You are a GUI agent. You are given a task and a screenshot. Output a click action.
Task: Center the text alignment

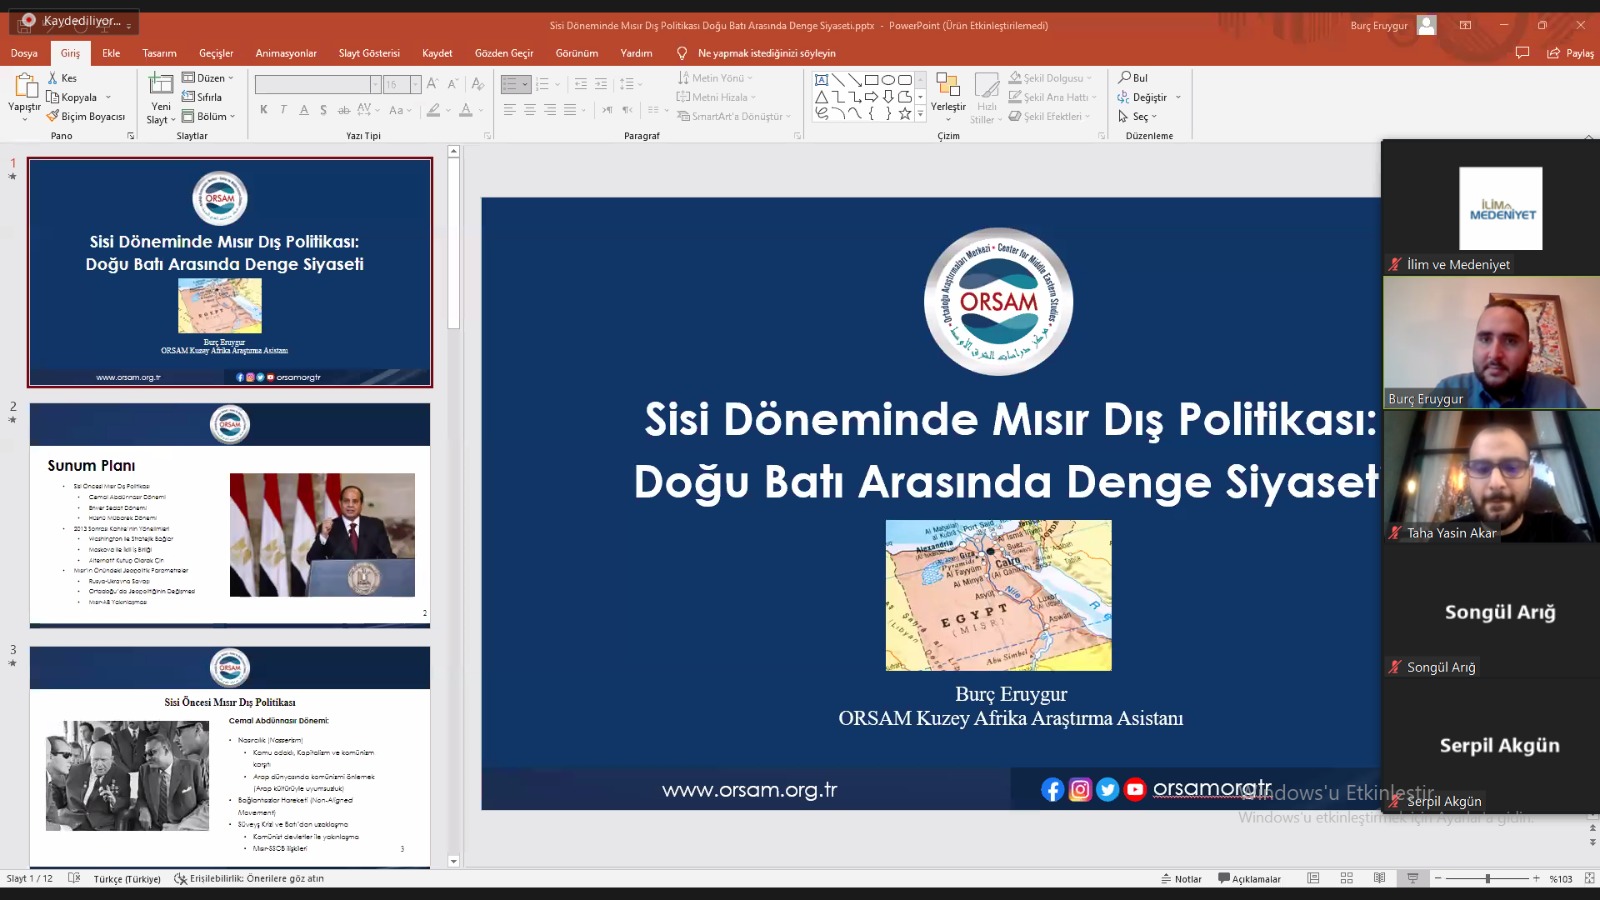[529, 110]
